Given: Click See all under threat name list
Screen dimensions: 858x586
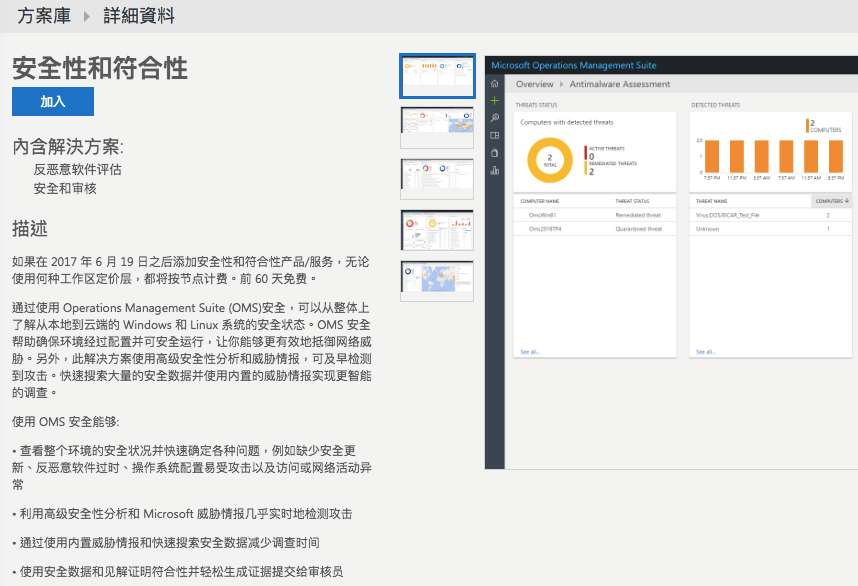Looking at the screenshot, I should coord(705,352).
